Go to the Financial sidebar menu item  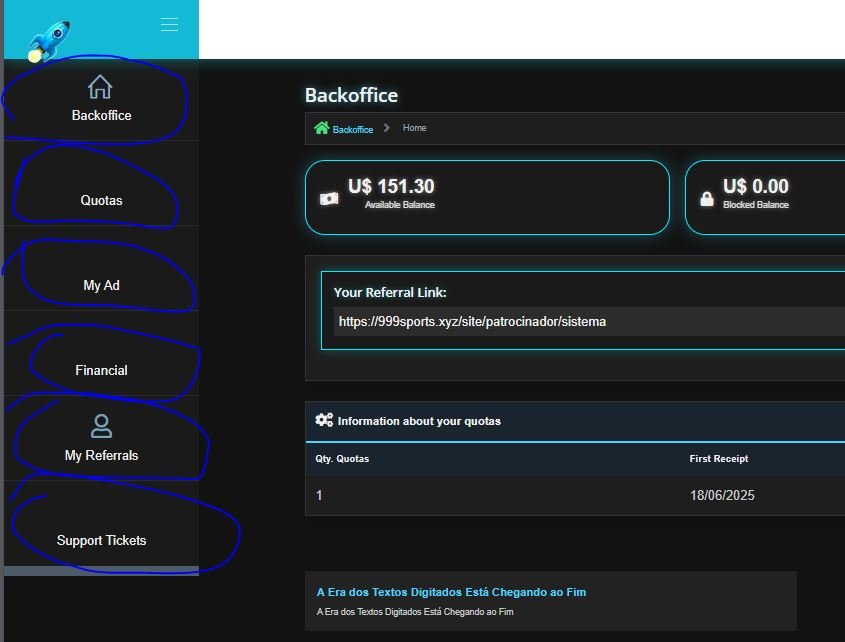pyautogui.click(x=101, y=354)
